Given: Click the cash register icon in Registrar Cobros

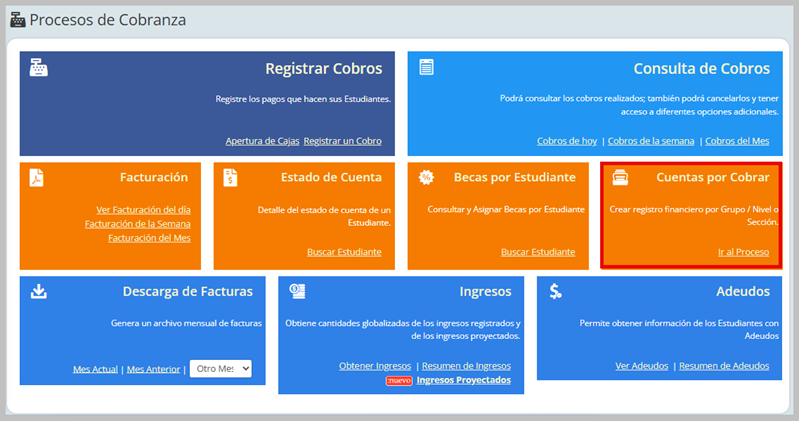Looking at the screenshot, I should coord(39,69).
